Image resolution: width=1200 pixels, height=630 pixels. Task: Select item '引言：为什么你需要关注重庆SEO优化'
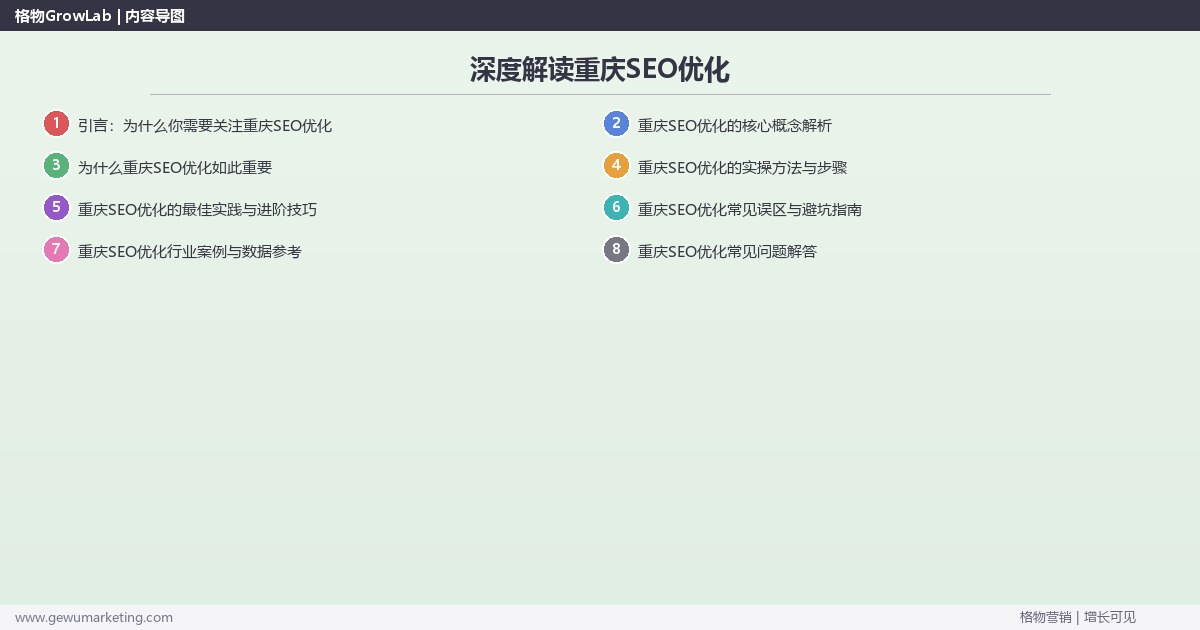[x=205, y=126]
